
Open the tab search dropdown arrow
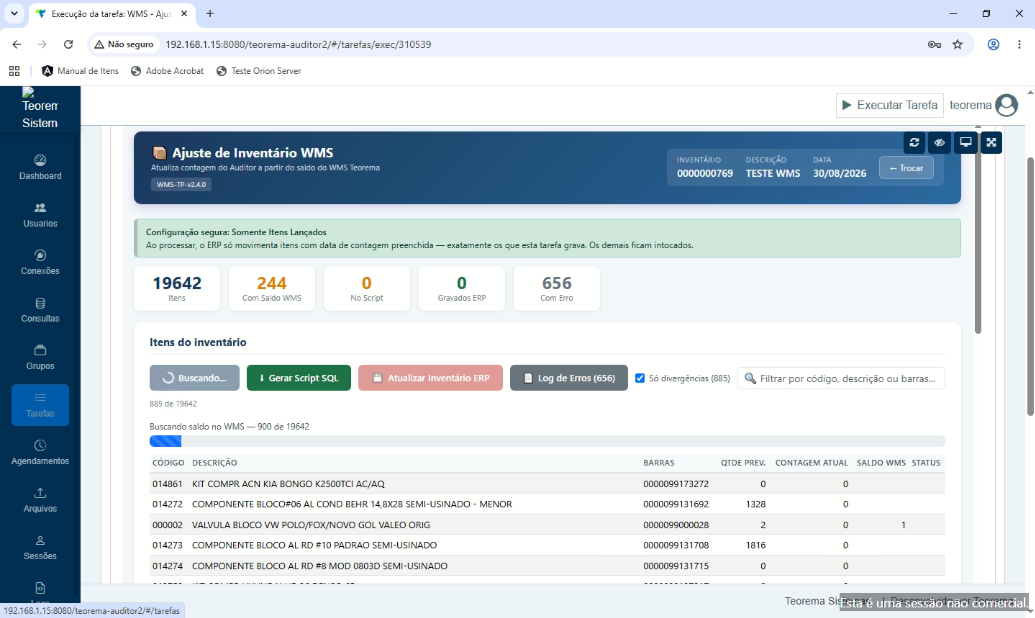coord(14,13)
